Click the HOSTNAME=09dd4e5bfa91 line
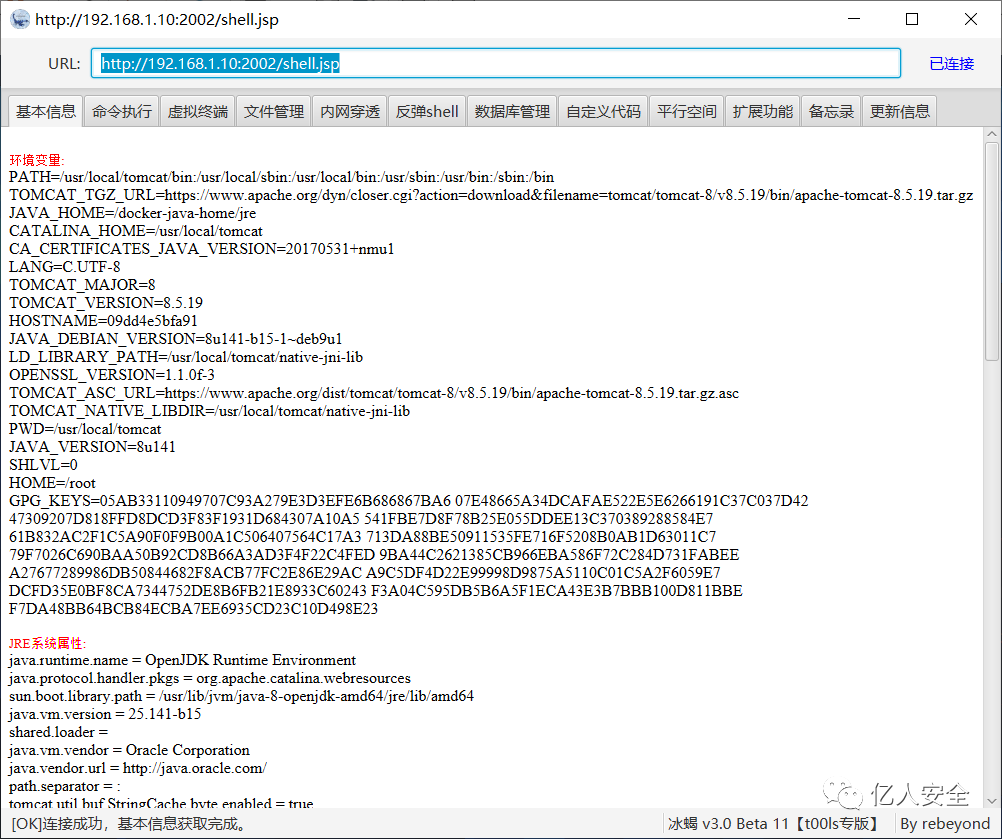1002x839 pixels. pos(103,320)
